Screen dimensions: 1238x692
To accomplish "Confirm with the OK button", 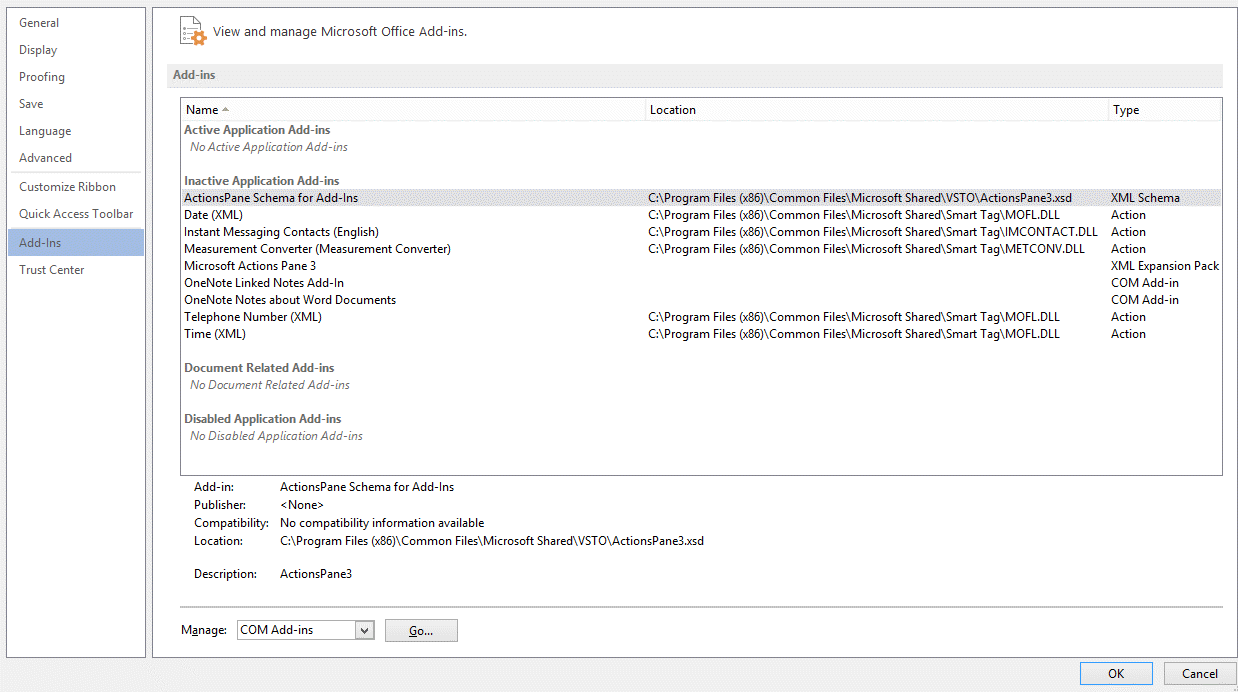I will click(1116, 674).
